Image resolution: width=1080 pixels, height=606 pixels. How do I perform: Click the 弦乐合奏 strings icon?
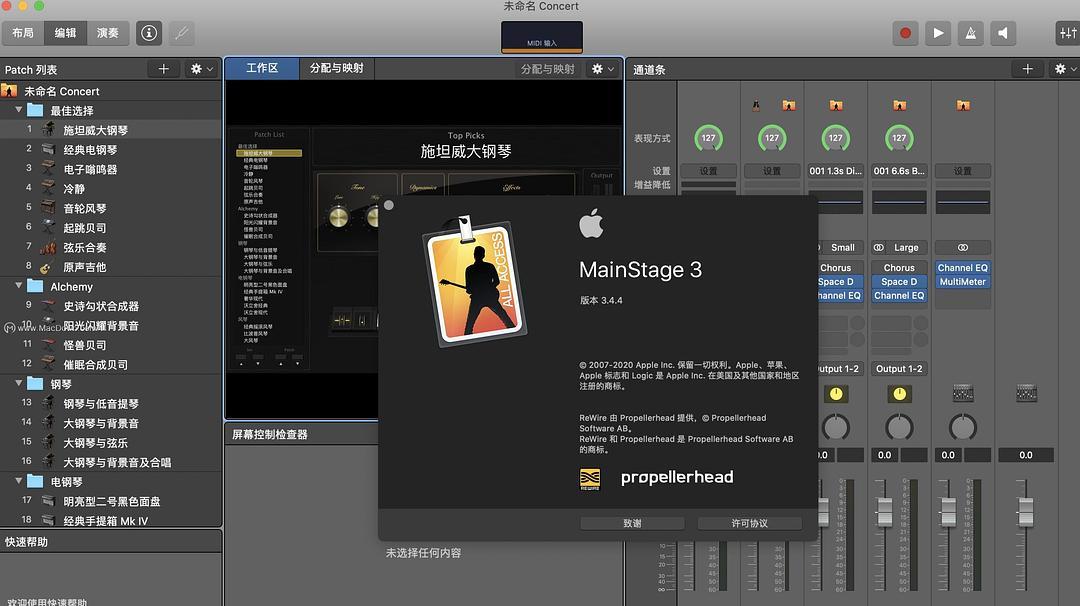tap(48, 247)
